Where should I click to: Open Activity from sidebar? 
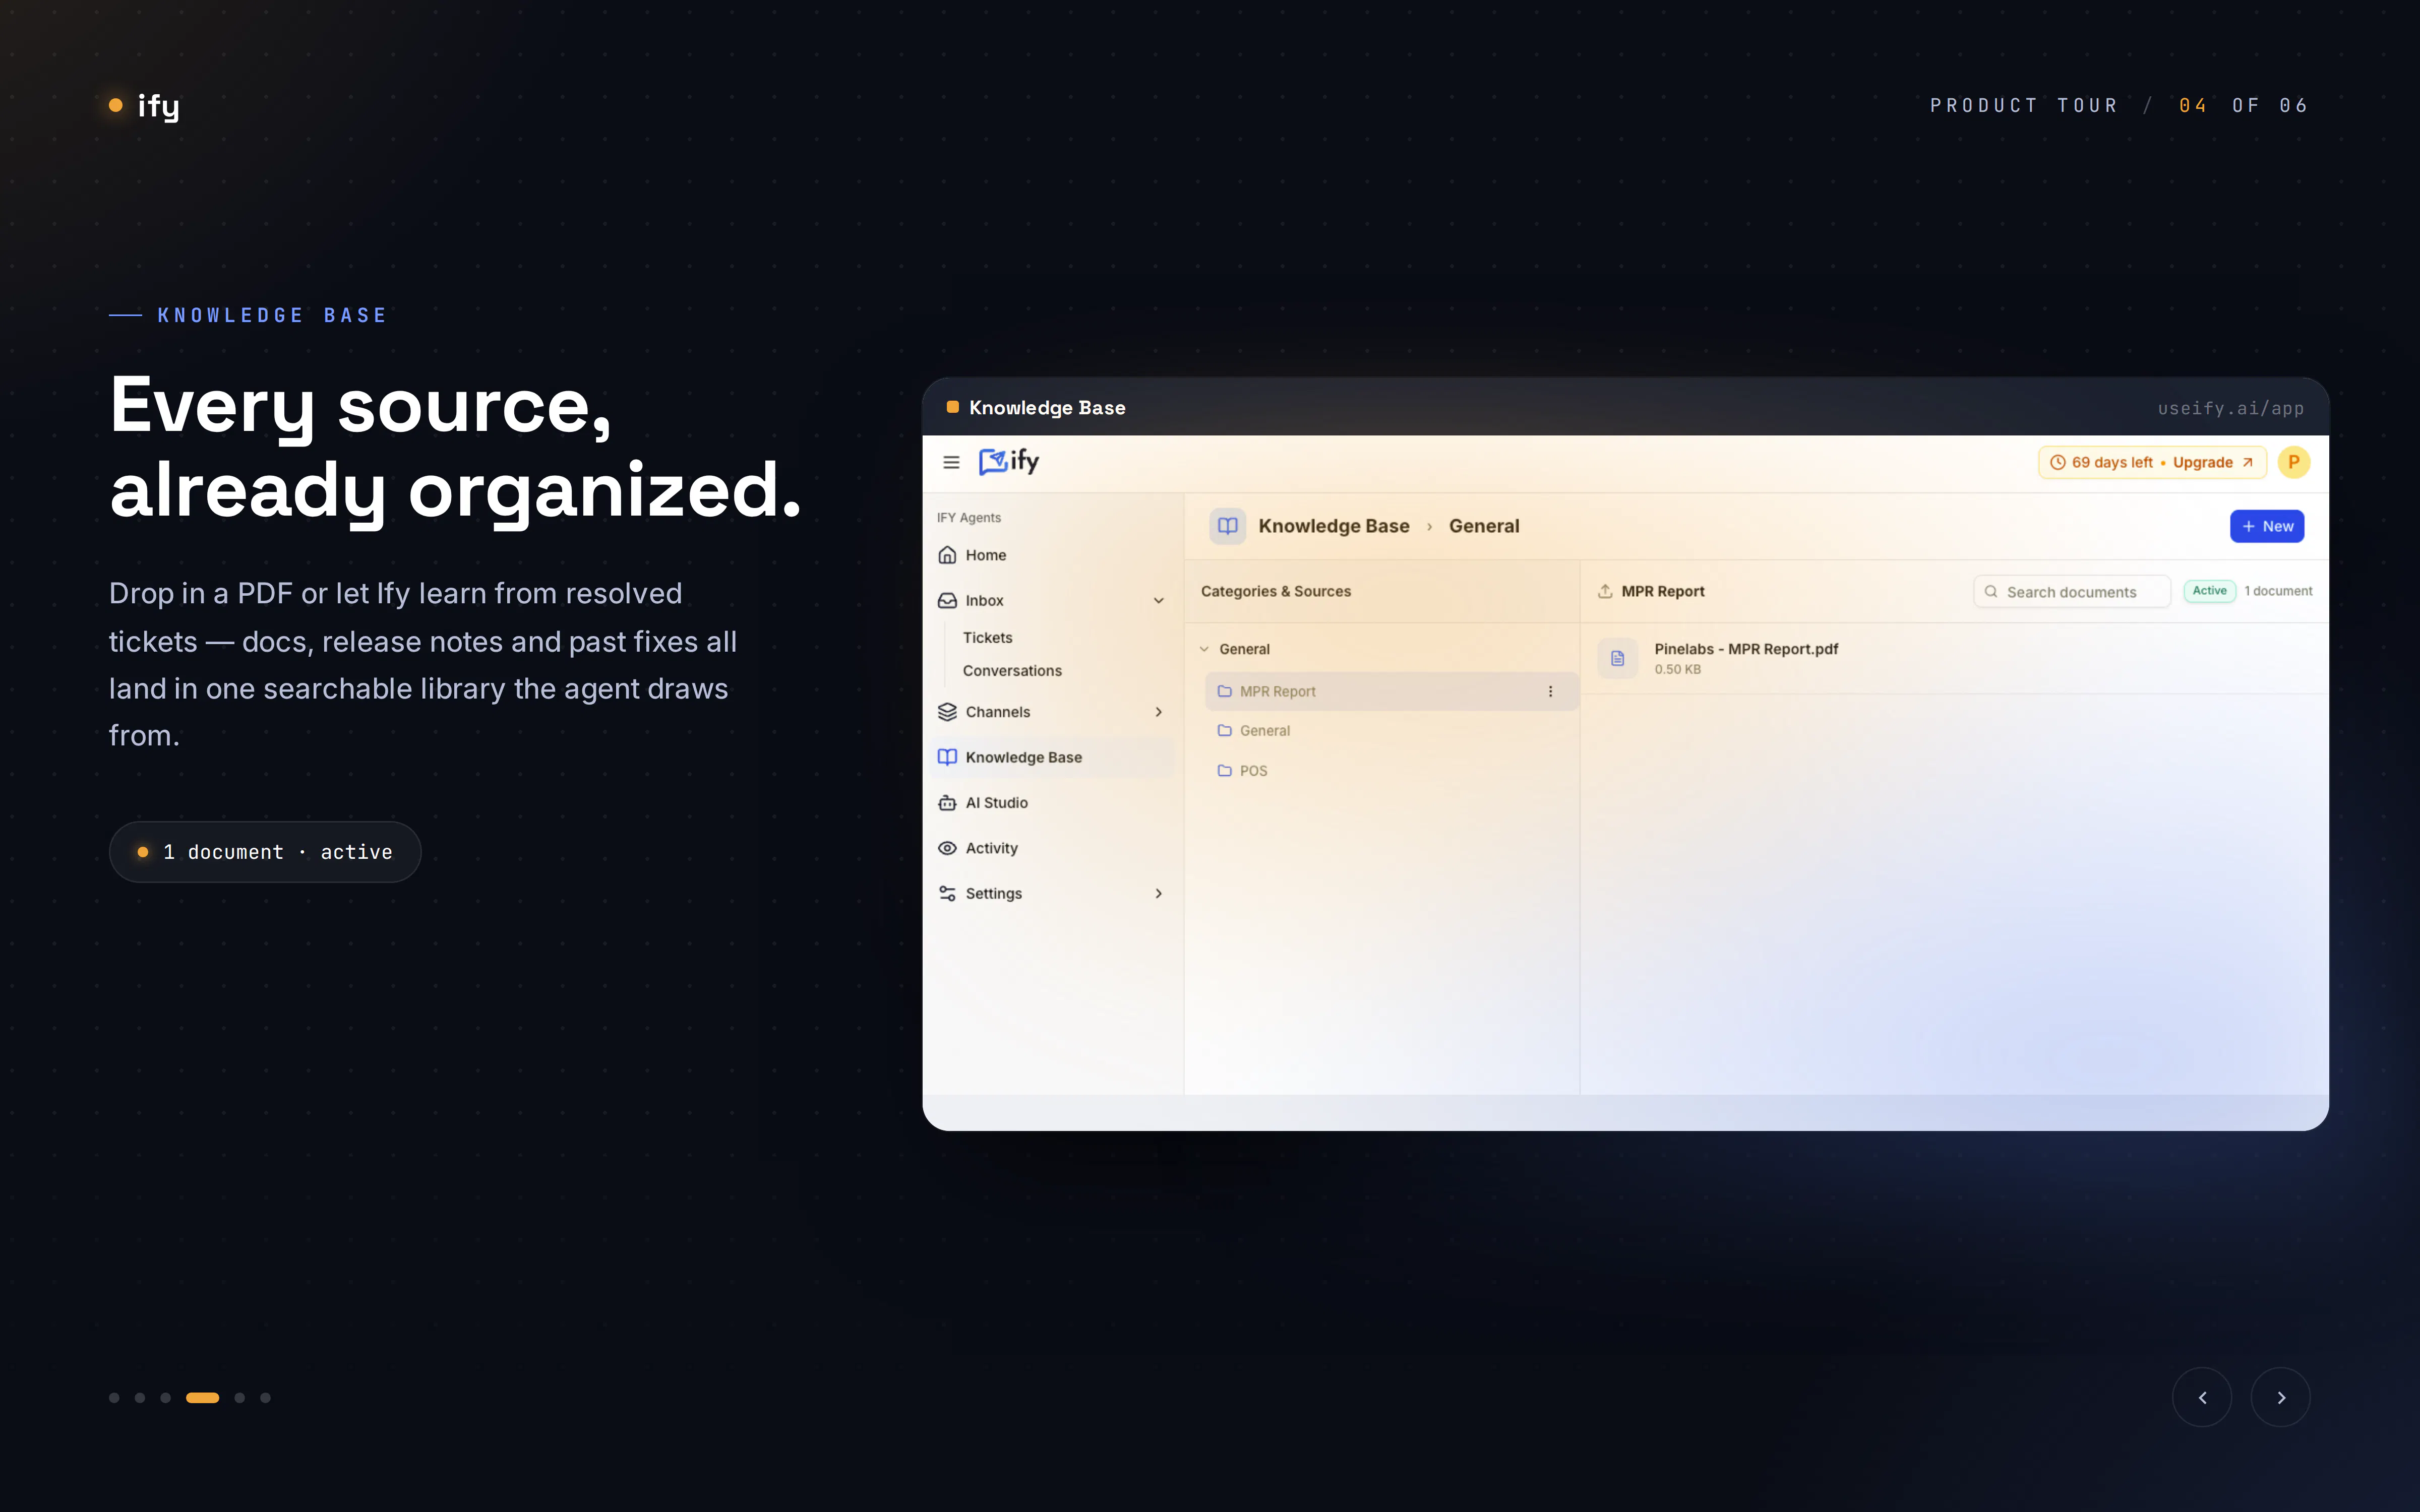point(1052,848)
